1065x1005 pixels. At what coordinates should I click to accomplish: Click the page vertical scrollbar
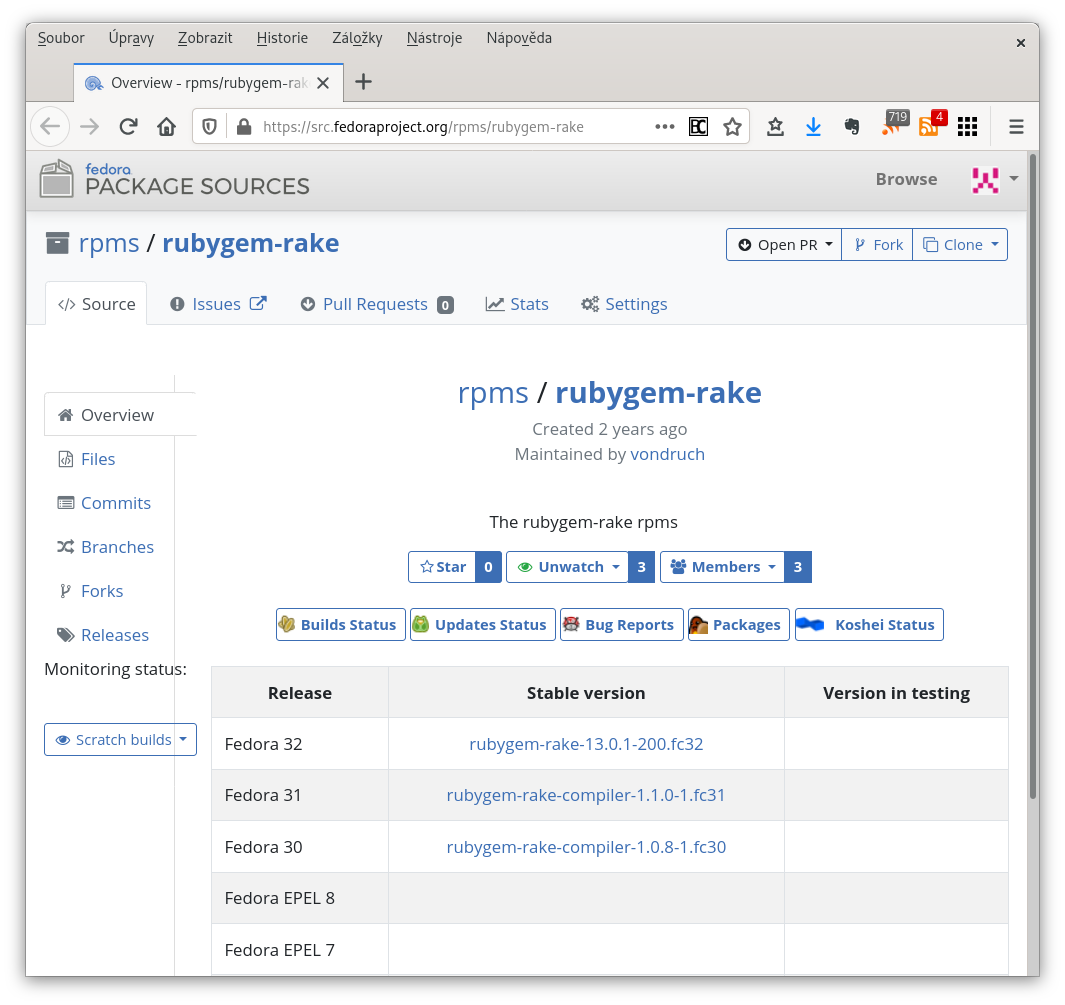pos(1033,475)
